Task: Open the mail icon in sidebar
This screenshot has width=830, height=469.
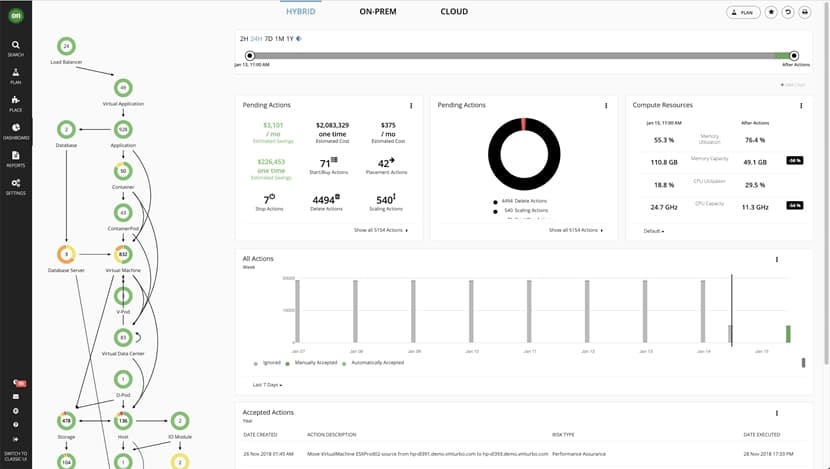Action: pyautogui.click(x=16, y=396)
